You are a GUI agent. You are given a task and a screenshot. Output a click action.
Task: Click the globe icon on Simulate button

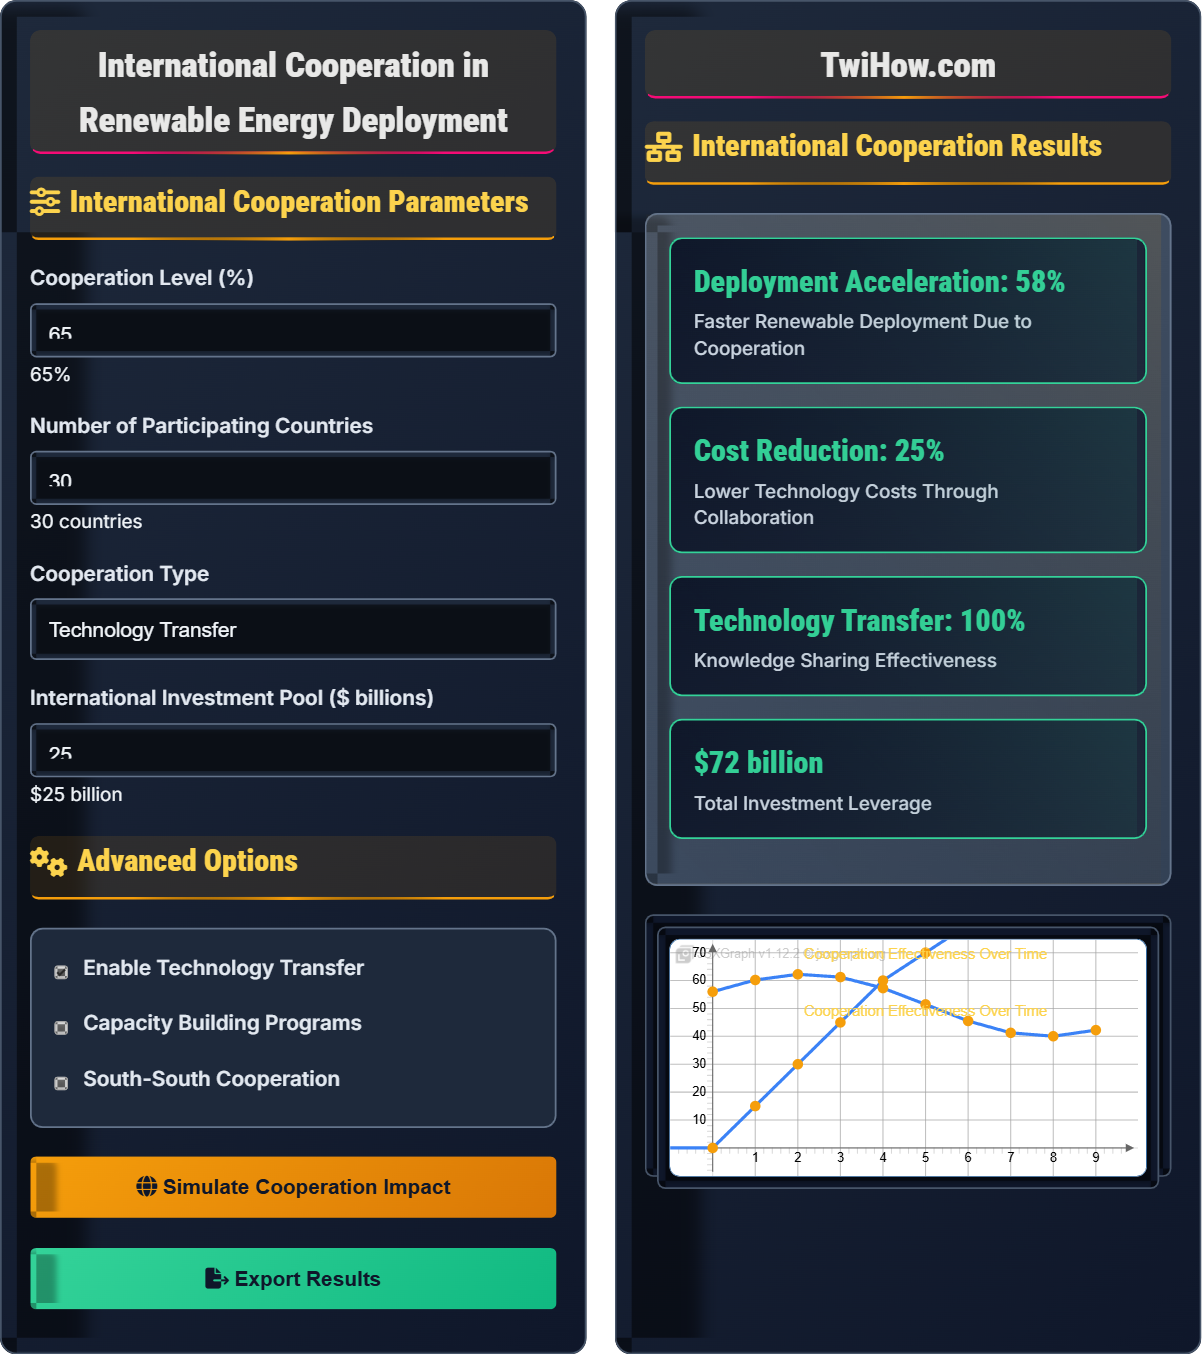(x=147, y=1187)
